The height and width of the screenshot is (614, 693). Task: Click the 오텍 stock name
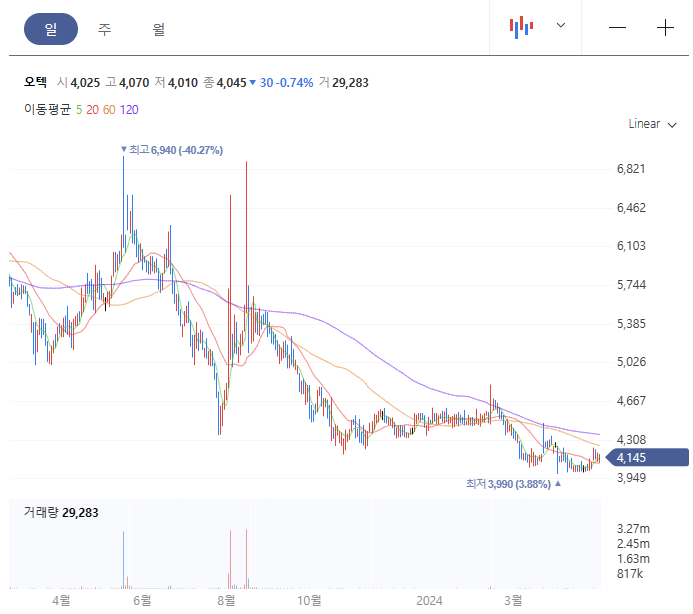pos(35,82)
